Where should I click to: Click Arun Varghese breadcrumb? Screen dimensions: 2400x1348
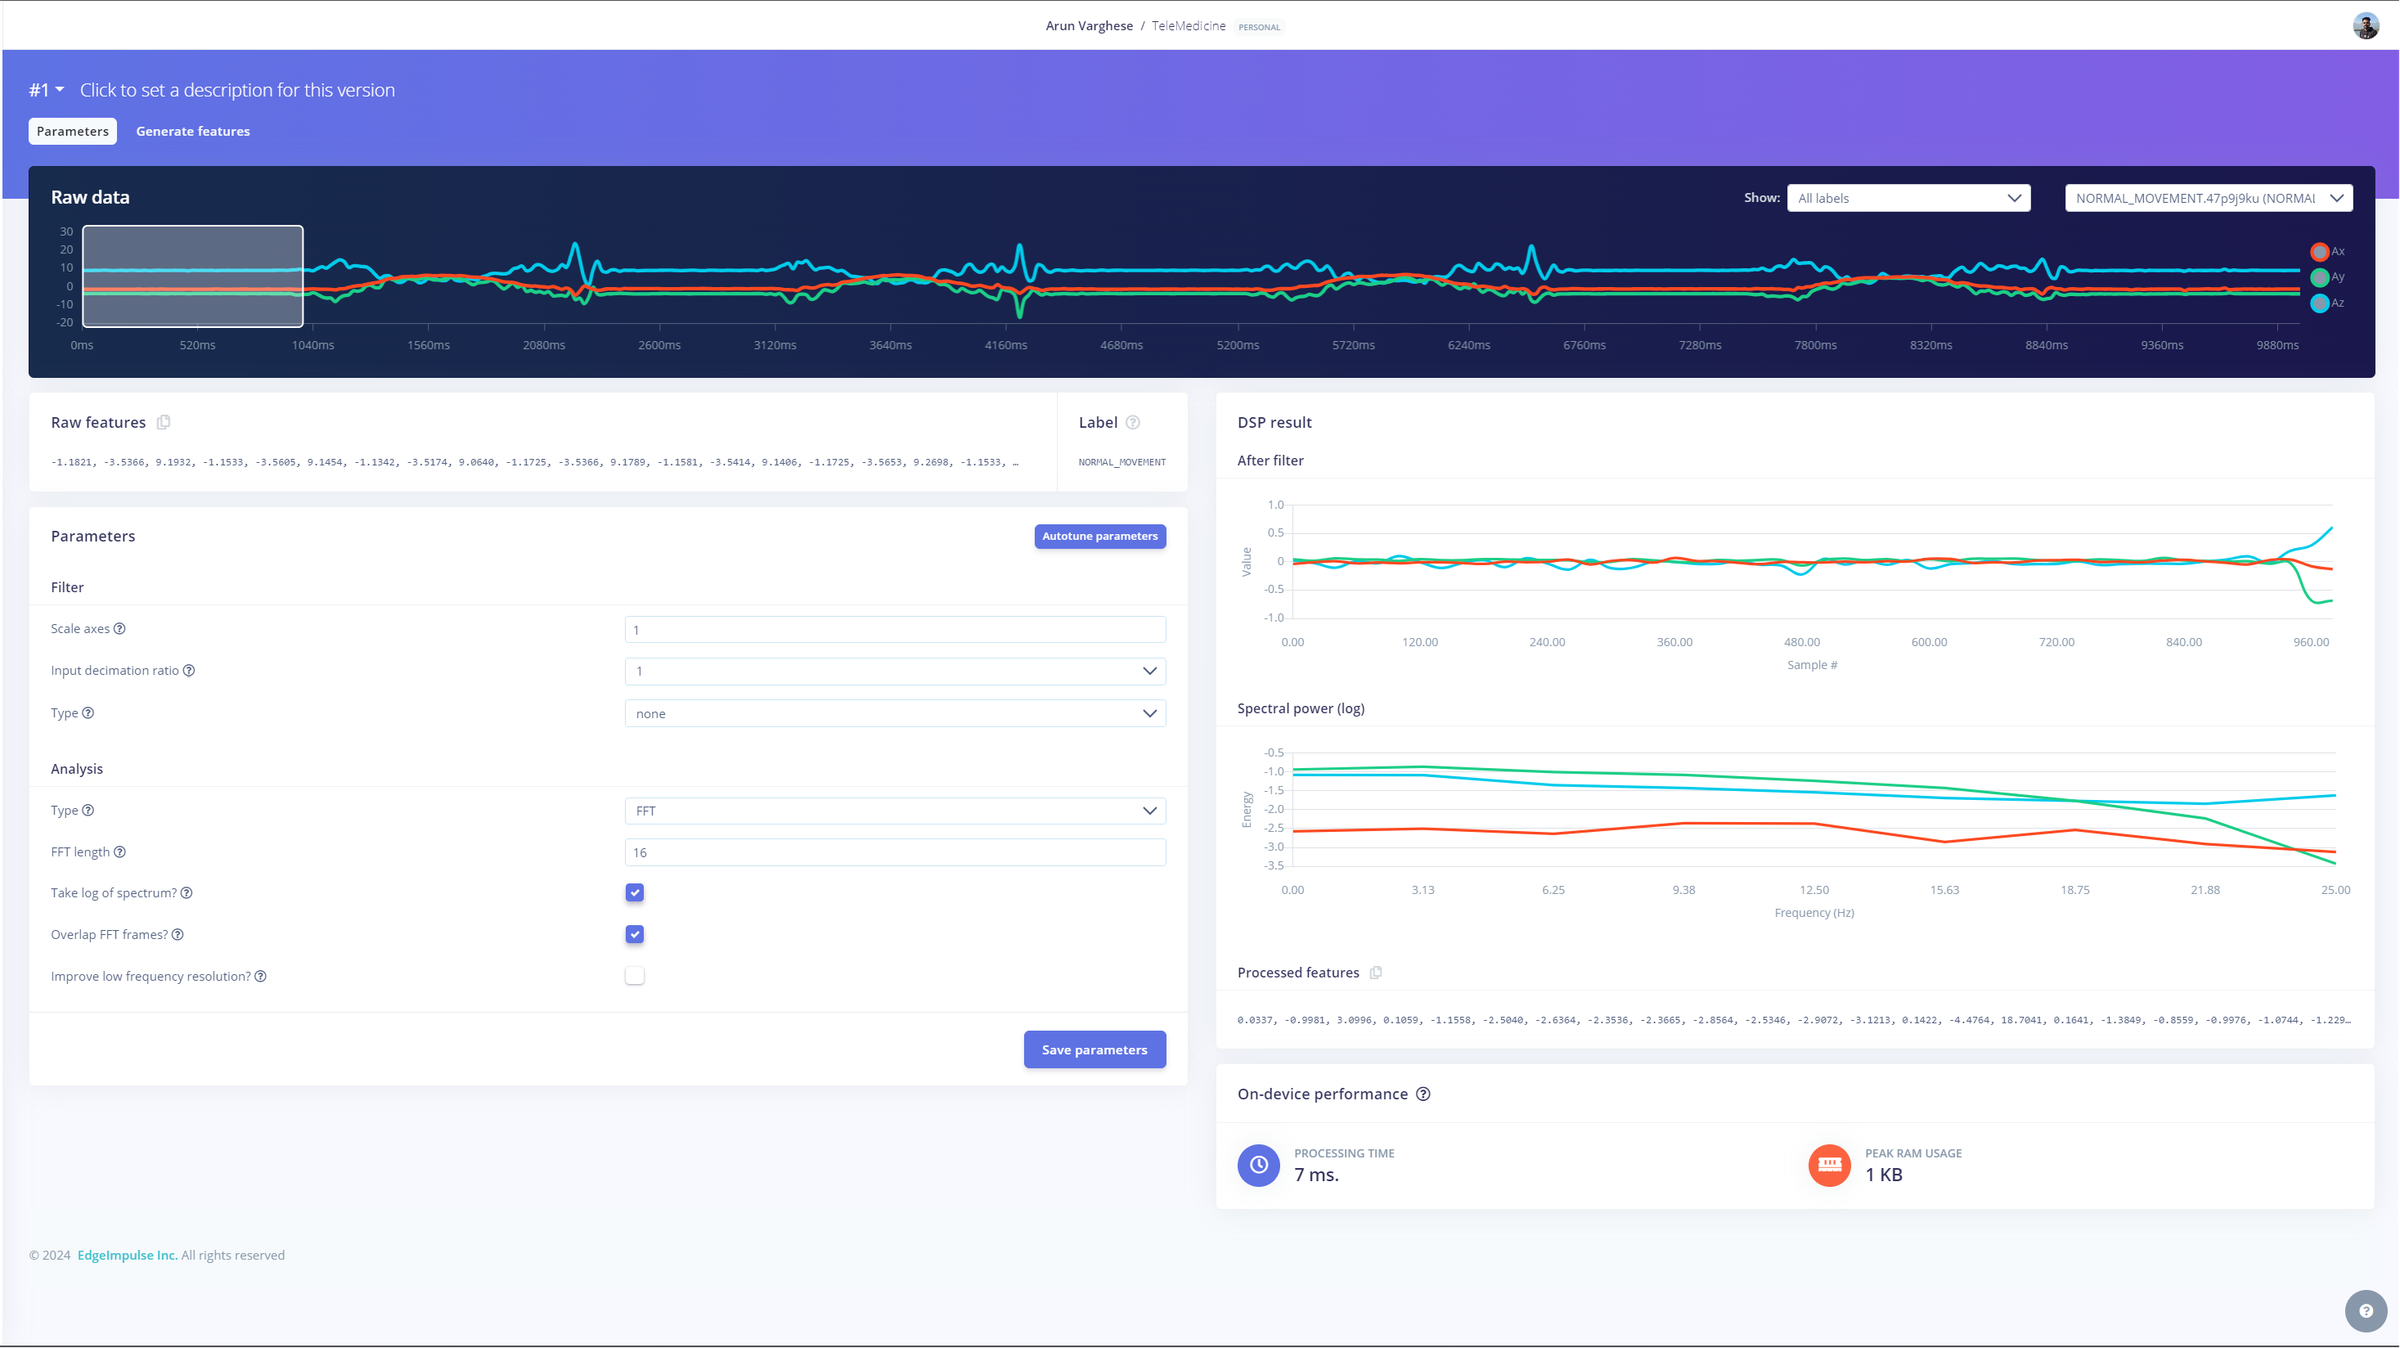tap(1089, 26)
